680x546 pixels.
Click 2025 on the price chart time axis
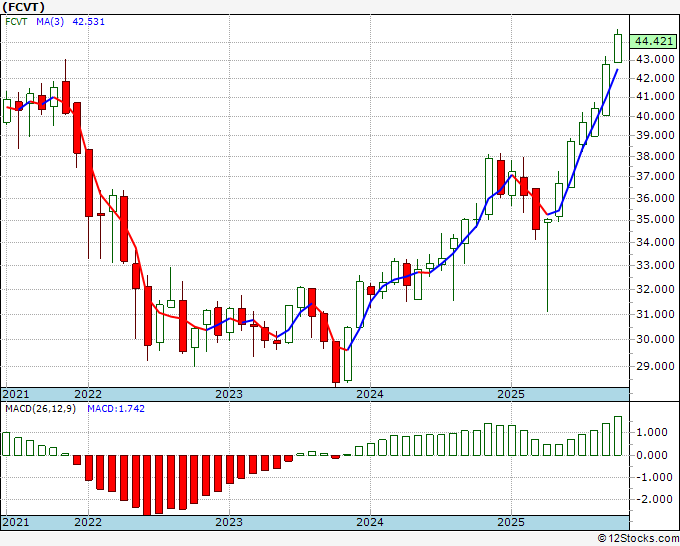click(511, 394)
